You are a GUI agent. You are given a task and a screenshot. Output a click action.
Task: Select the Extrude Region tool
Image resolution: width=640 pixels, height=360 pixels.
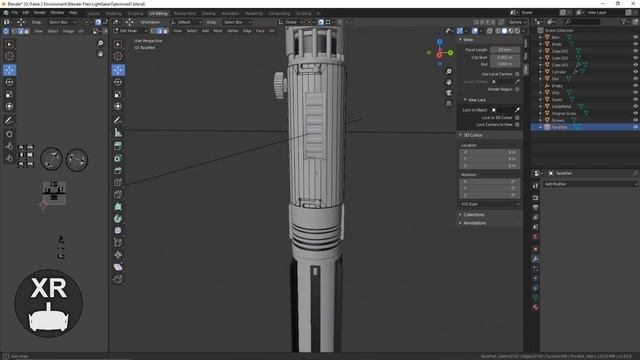point(118,146)
